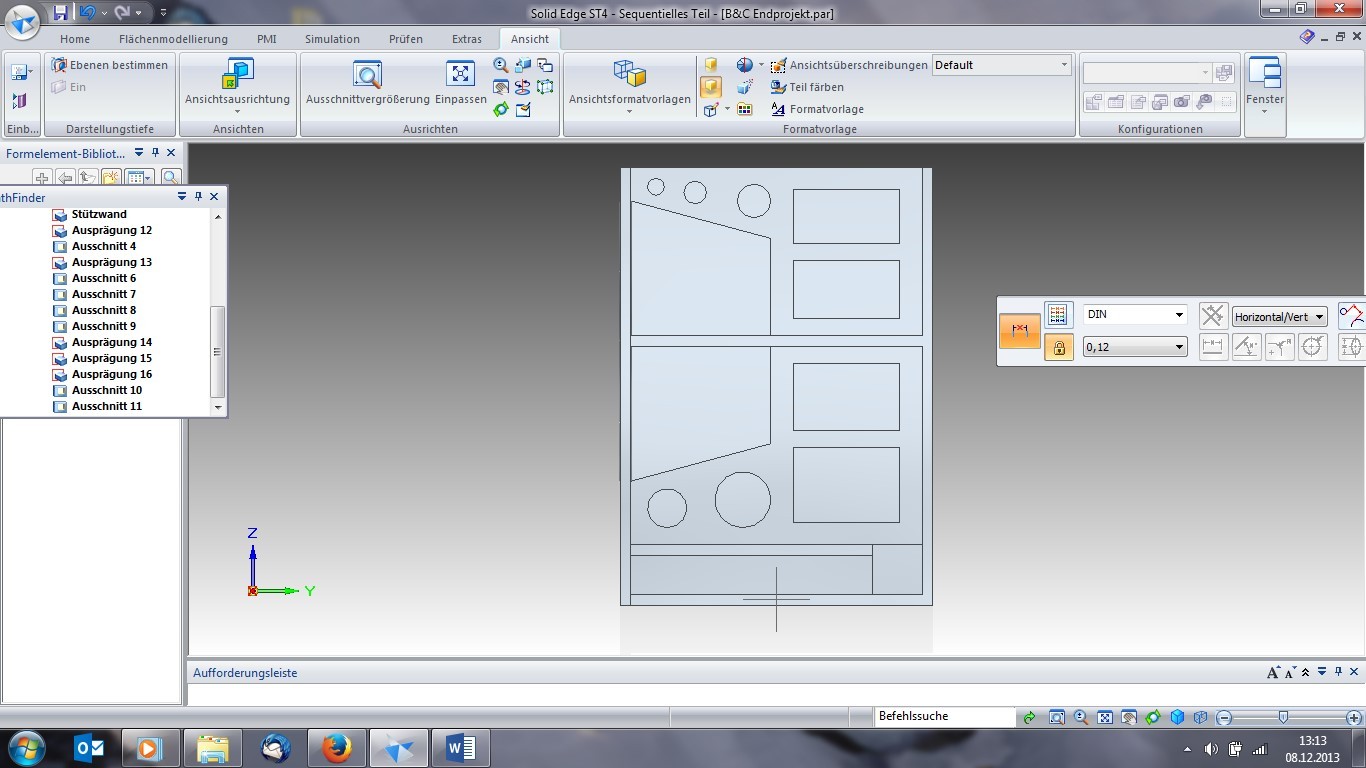
Task: Open Ansichtsausrichtung view orientation tool
Action: coord(237,75)
